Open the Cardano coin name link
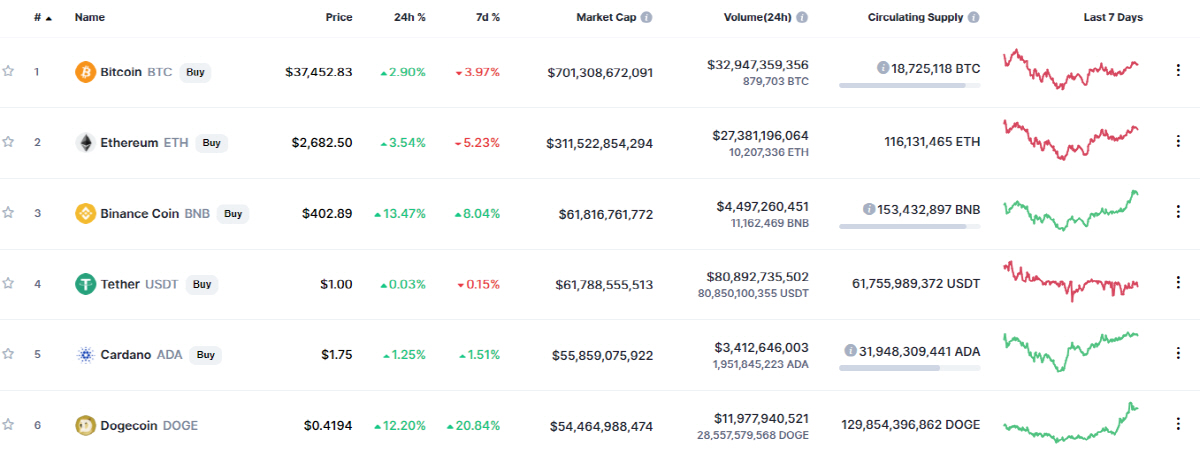The width and height of the screenshot is (1200, 455). click(125, 354)
